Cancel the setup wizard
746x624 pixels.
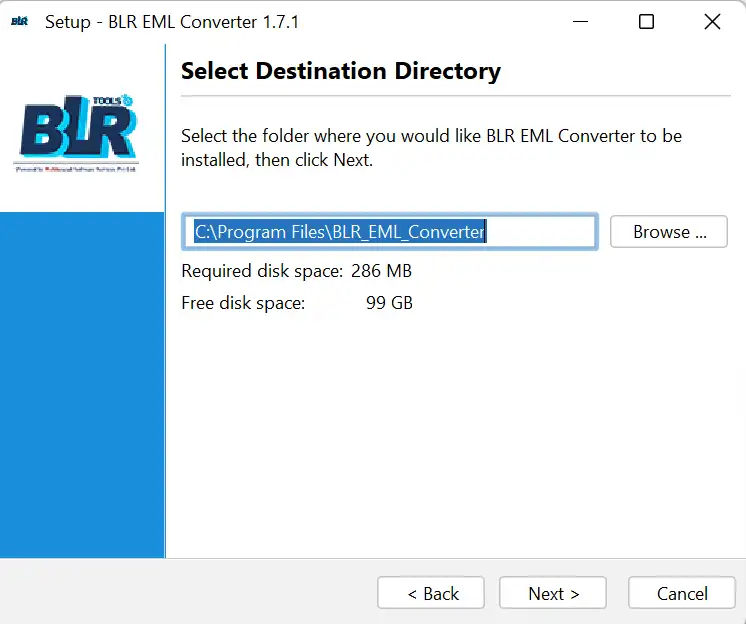(x=682, y=593)
